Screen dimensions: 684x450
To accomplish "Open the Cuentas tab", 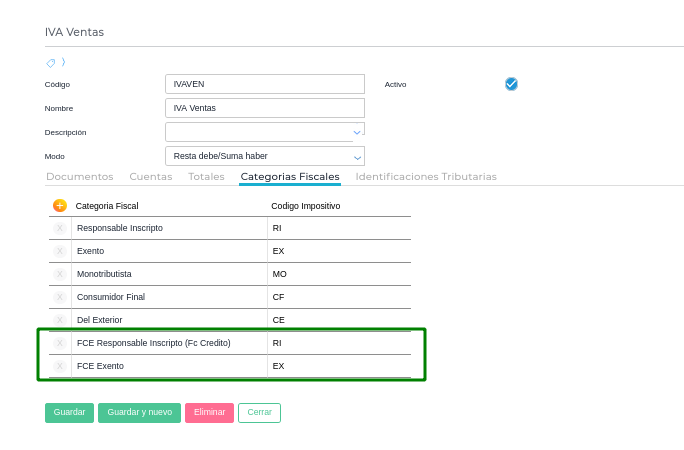I will (151, 177).
